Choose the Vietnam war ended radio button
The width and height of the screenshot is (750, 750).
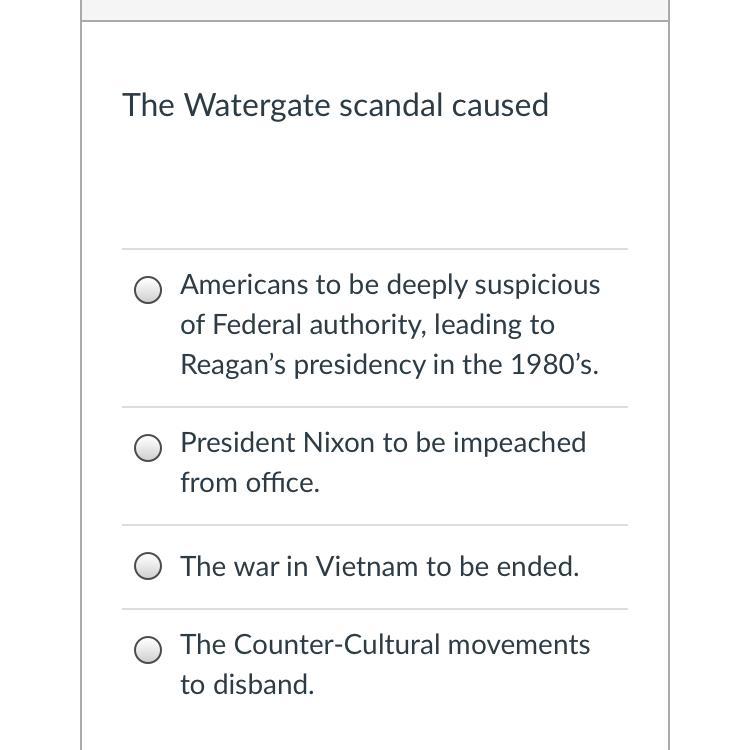pyautogui.click(x=147, y=567)
